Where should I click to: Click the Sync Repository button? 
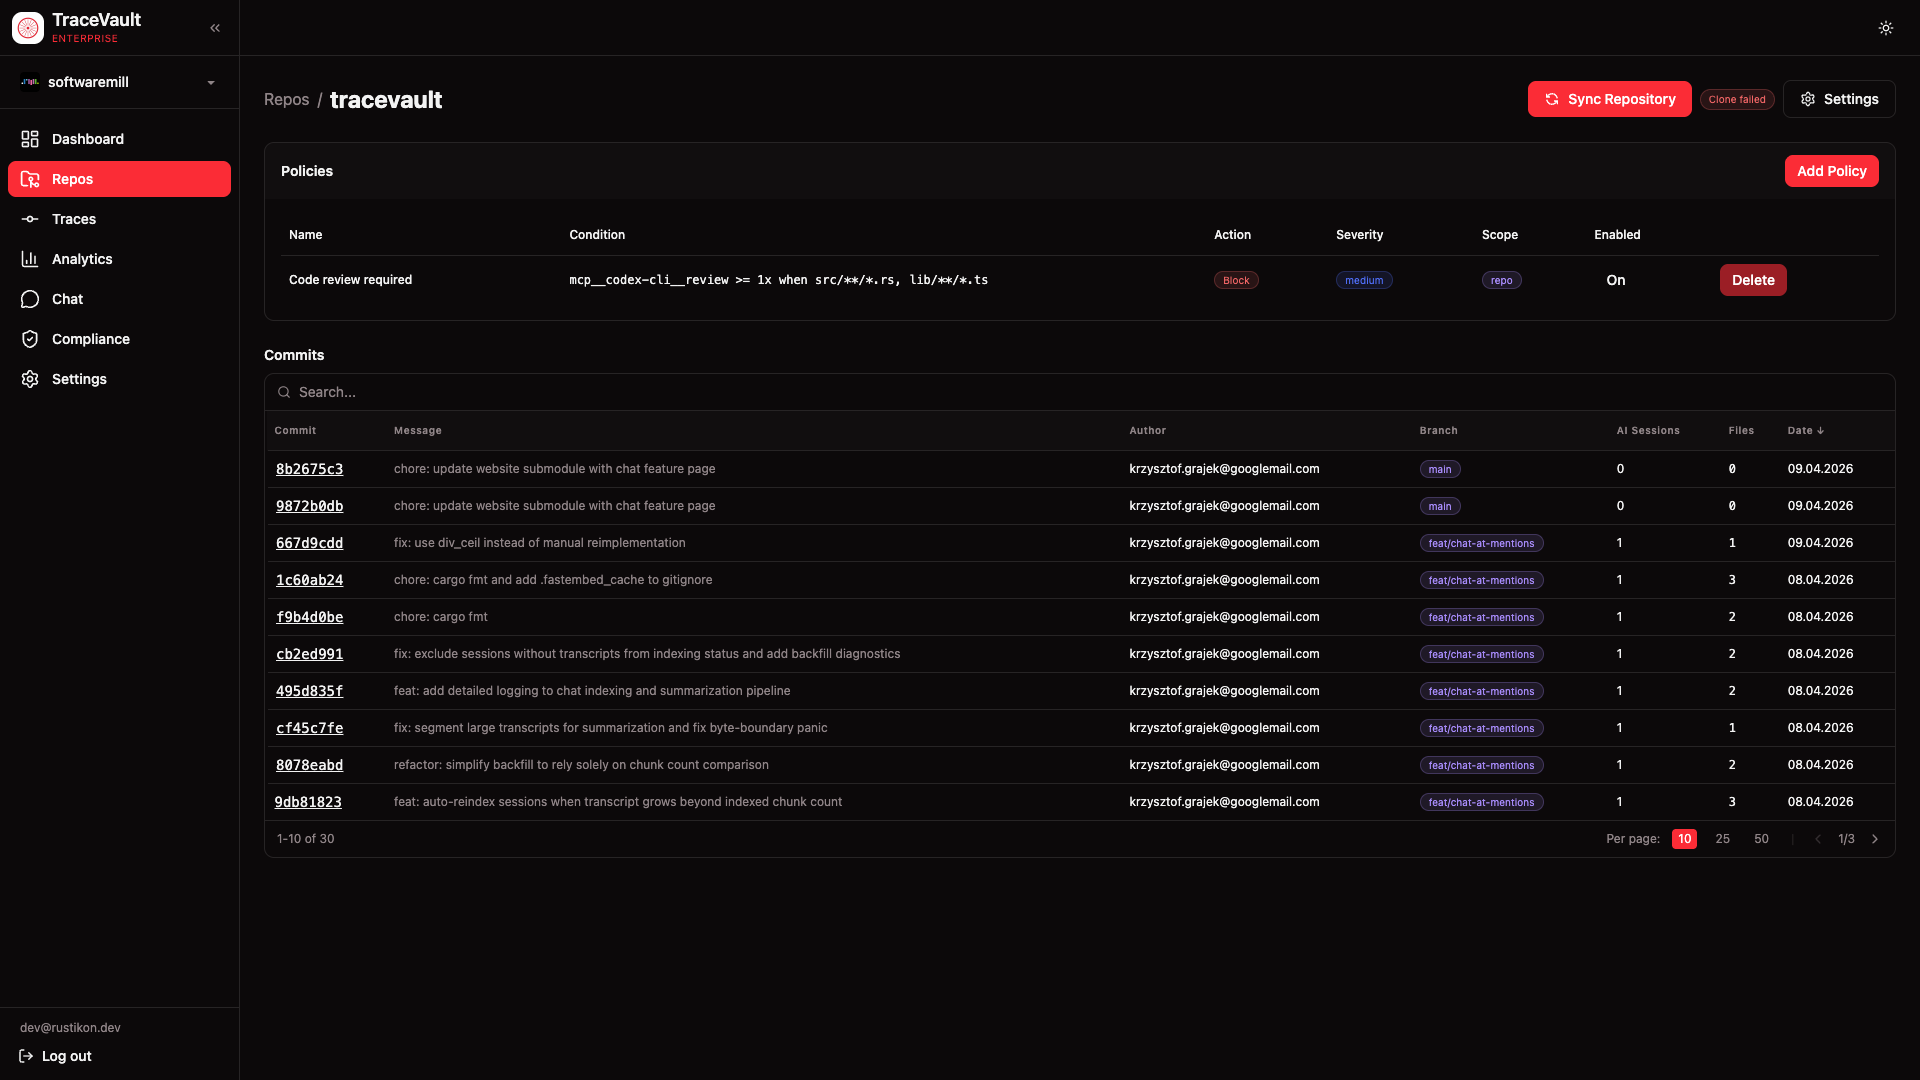pos(1609,99)
